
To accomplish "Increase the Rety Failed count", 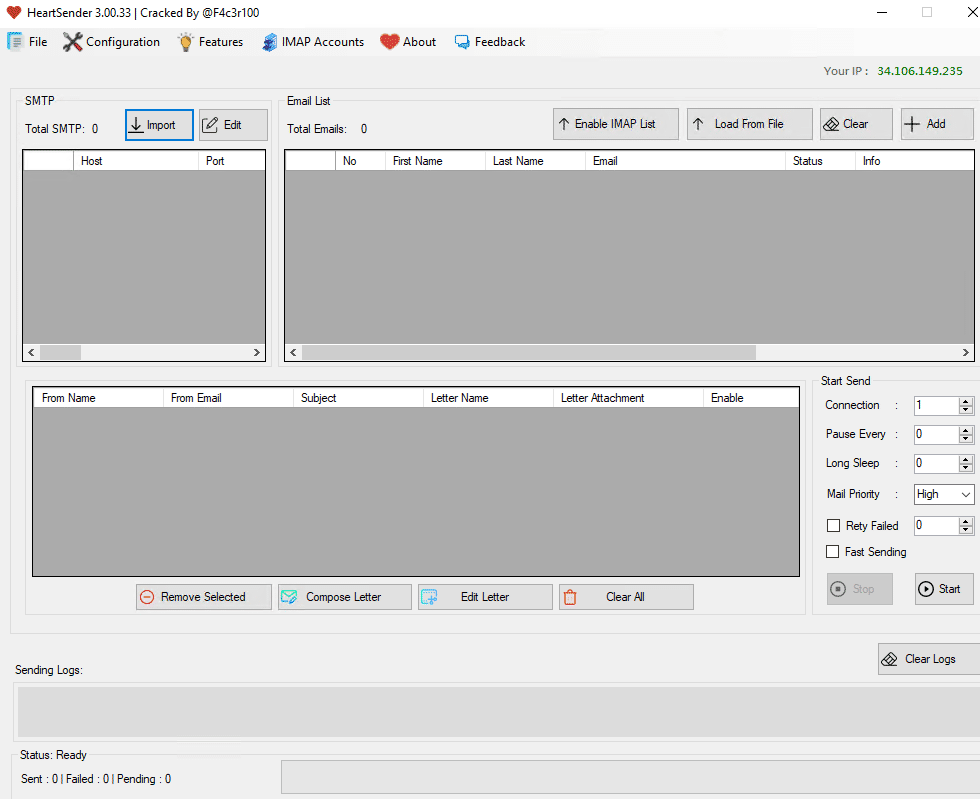I will point(966,521).
